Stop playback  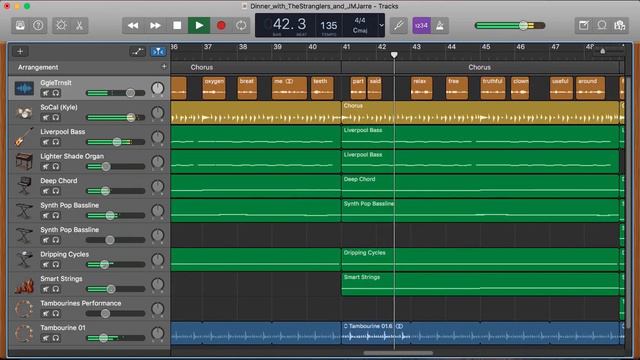point(177,25)
